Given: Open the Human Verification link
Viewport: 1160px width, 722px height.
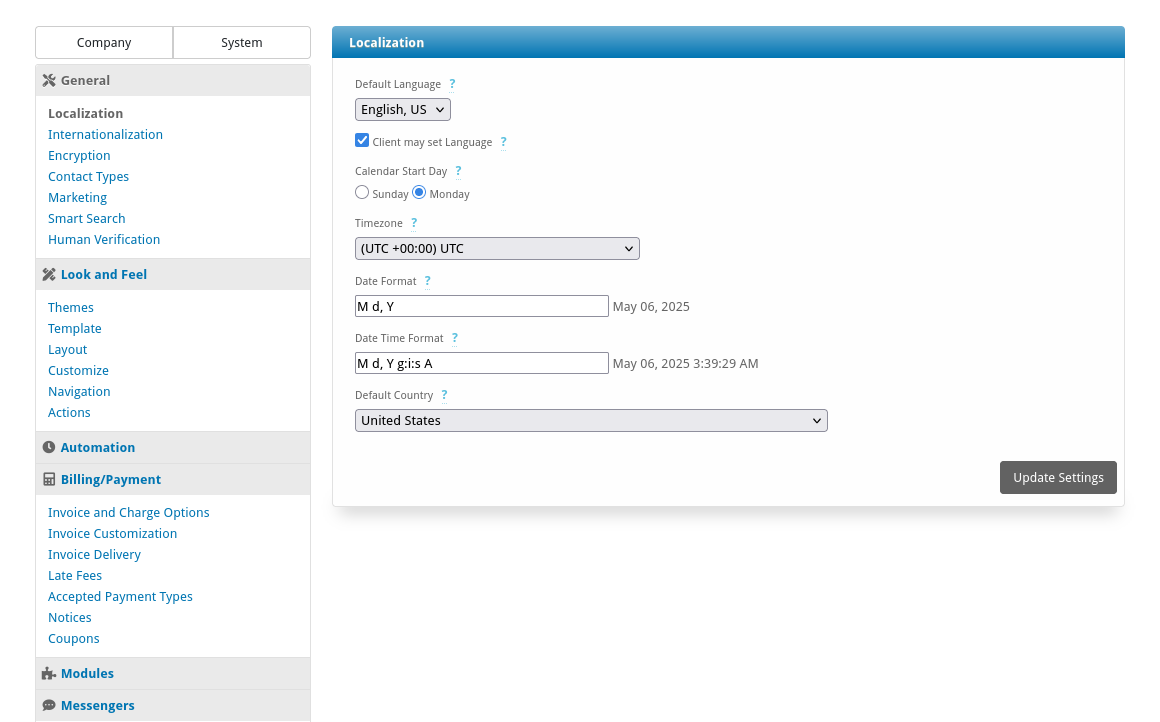Looking at the screenshot, I should click(x=104, y=240).
